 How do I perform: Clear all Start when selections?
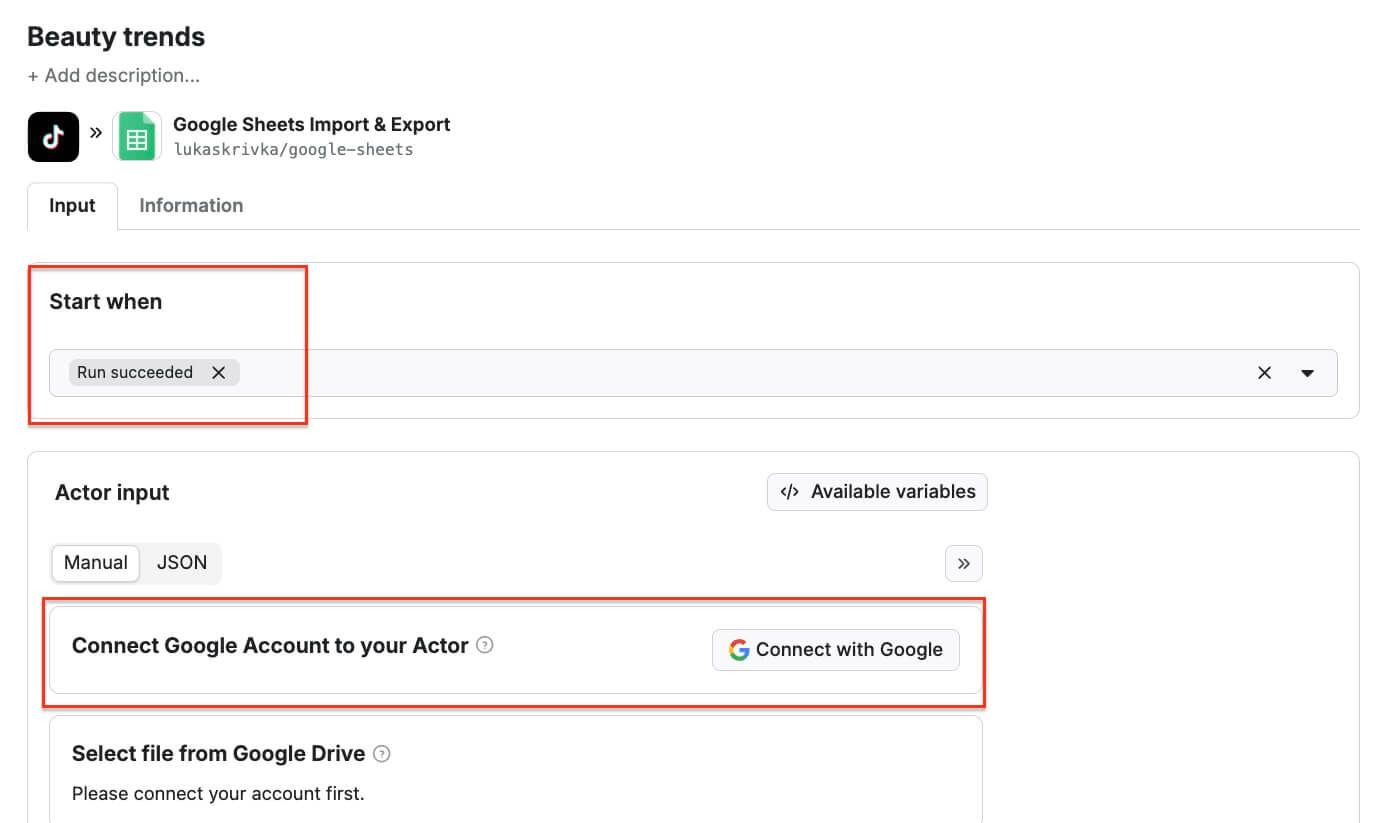(x=1264, y=373)
